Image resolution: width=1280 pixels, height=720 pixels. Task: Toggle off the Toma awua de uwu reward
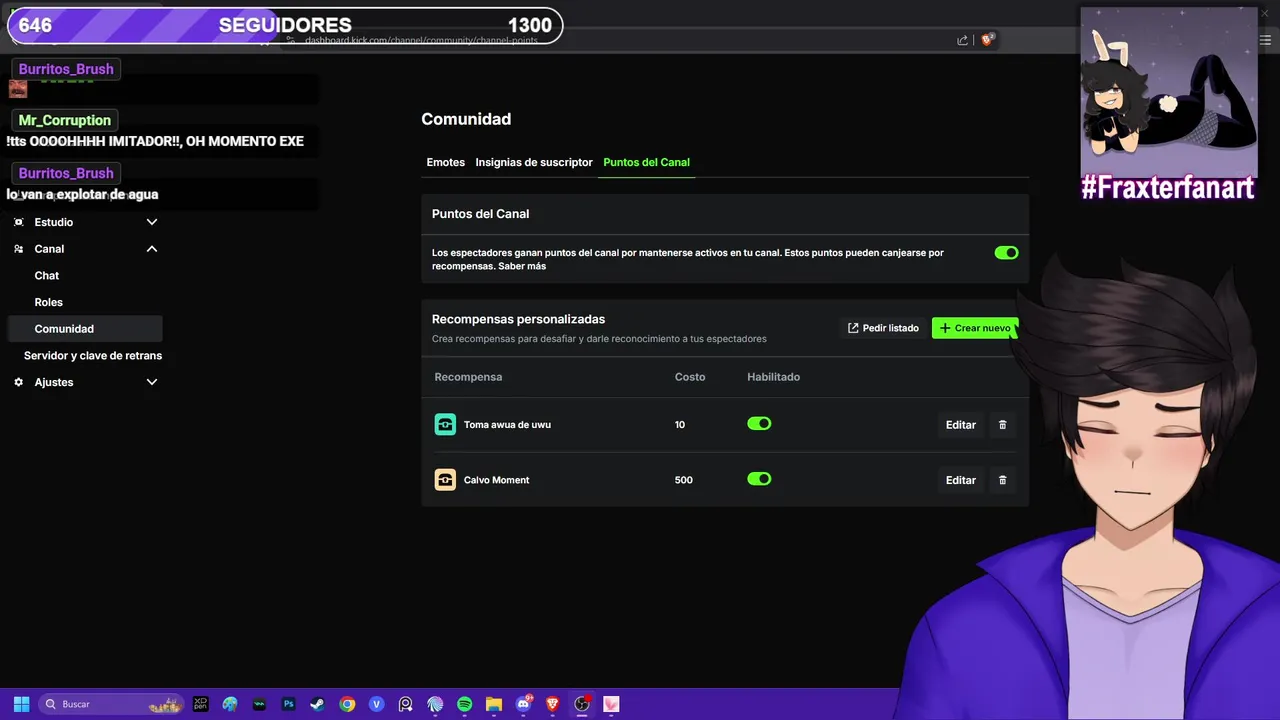(x=759, y=424)
